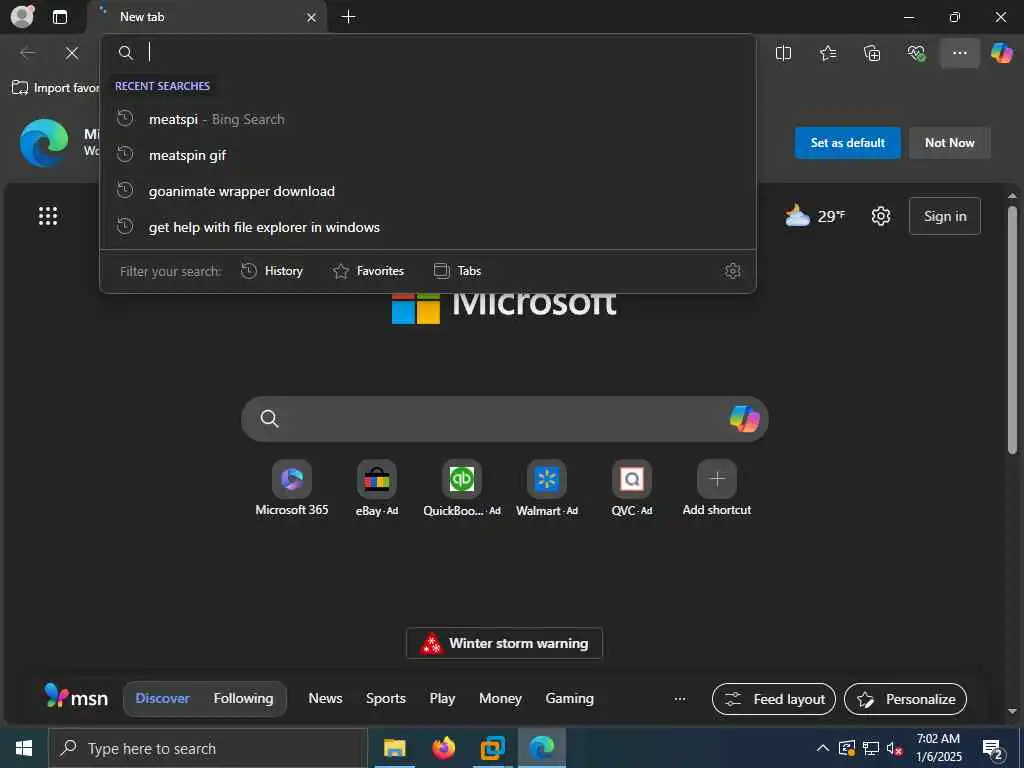Open a new tab with plus button
The width and height of the screenshot is (1024, 768).
pos(349,17)
